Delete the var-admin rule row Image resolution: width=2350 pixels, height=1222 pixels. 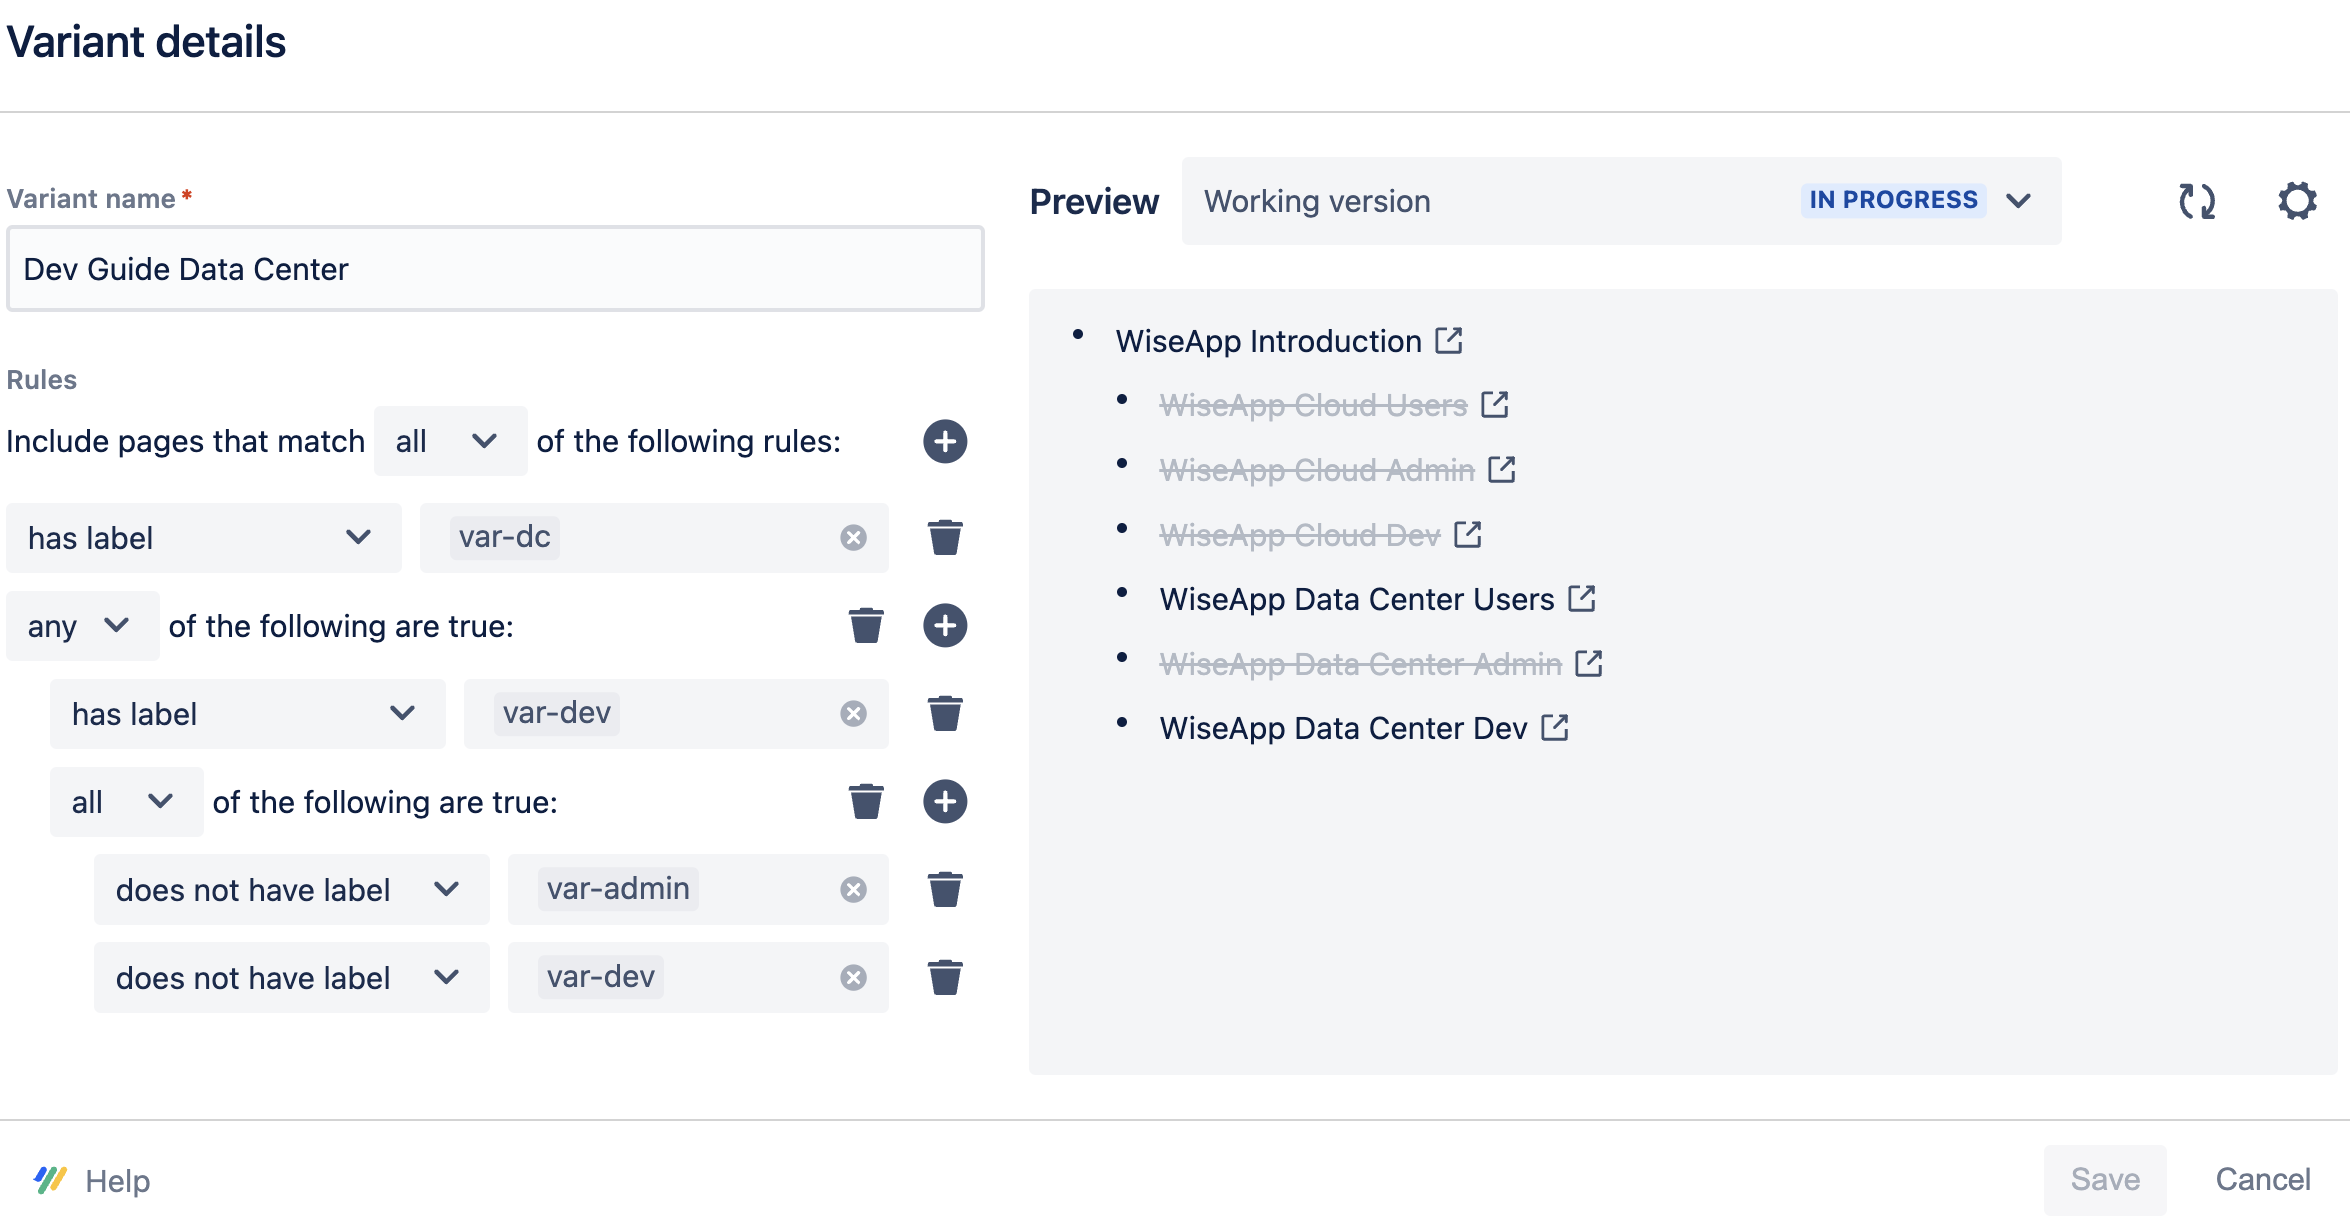[944, 890]
